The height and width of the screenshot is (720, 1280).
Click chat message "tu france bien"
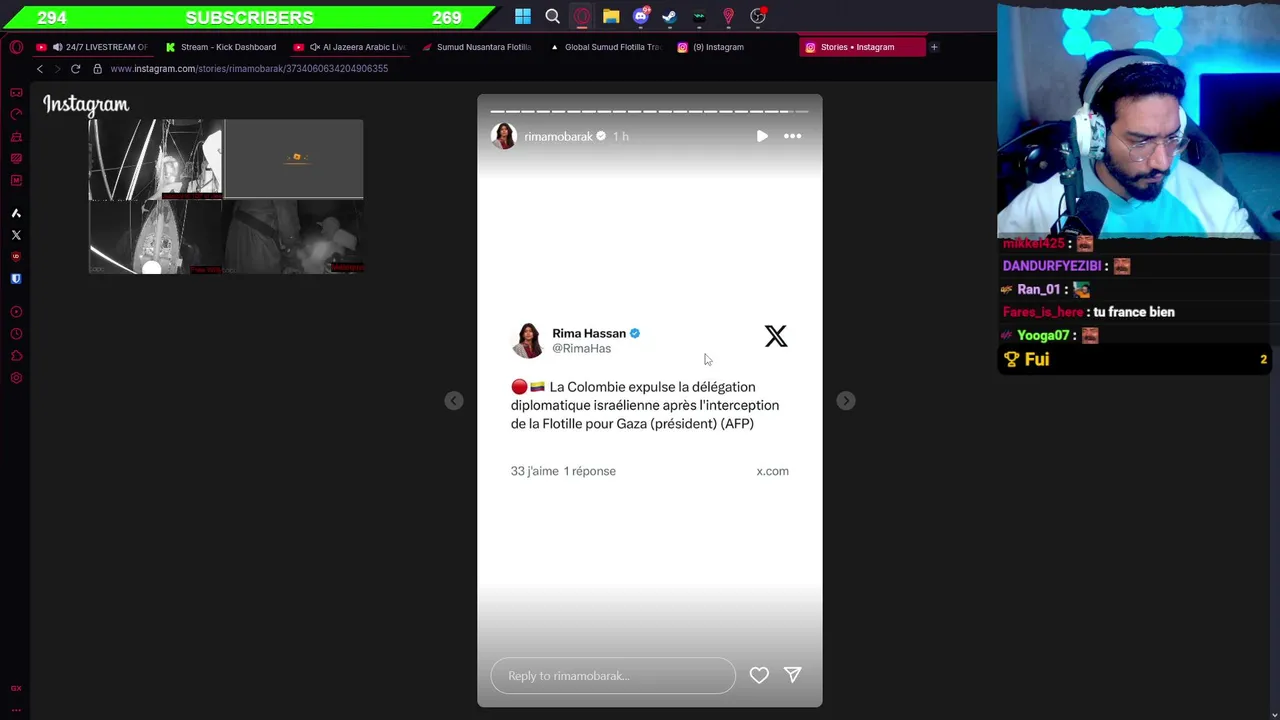(1134, 312)
